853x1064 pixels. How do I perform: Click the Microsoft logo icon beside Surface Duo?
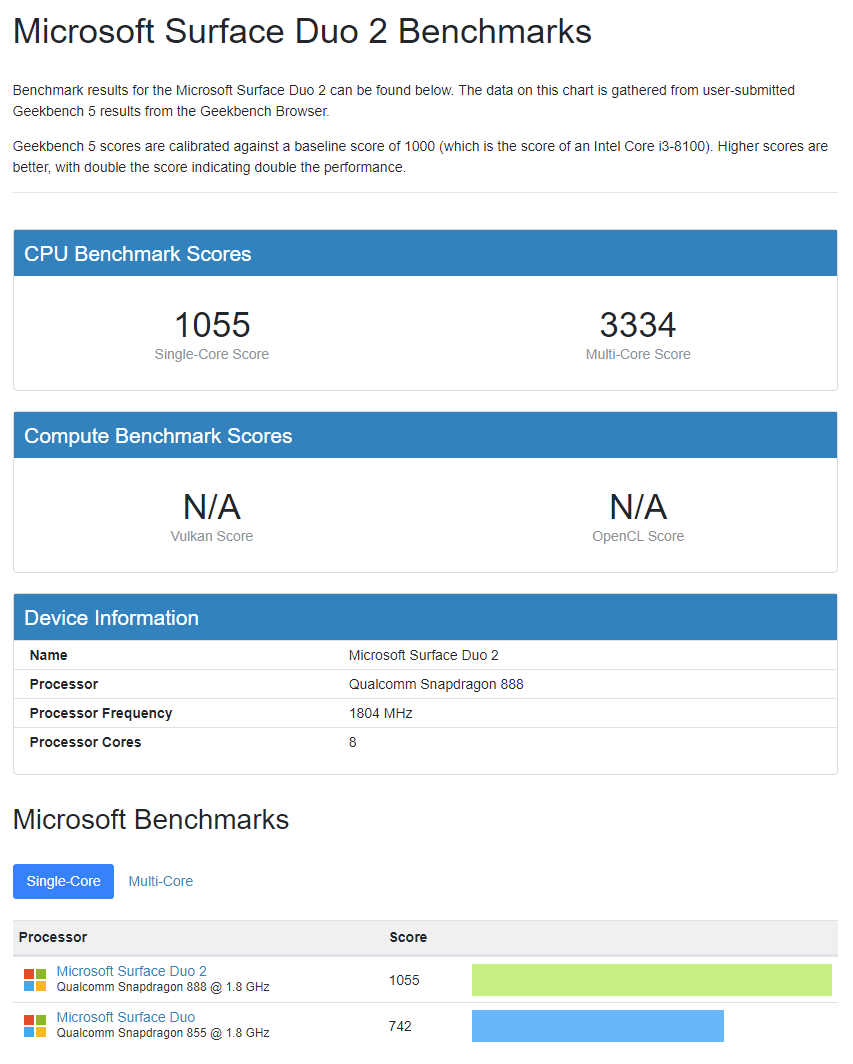coord(35,1024)
